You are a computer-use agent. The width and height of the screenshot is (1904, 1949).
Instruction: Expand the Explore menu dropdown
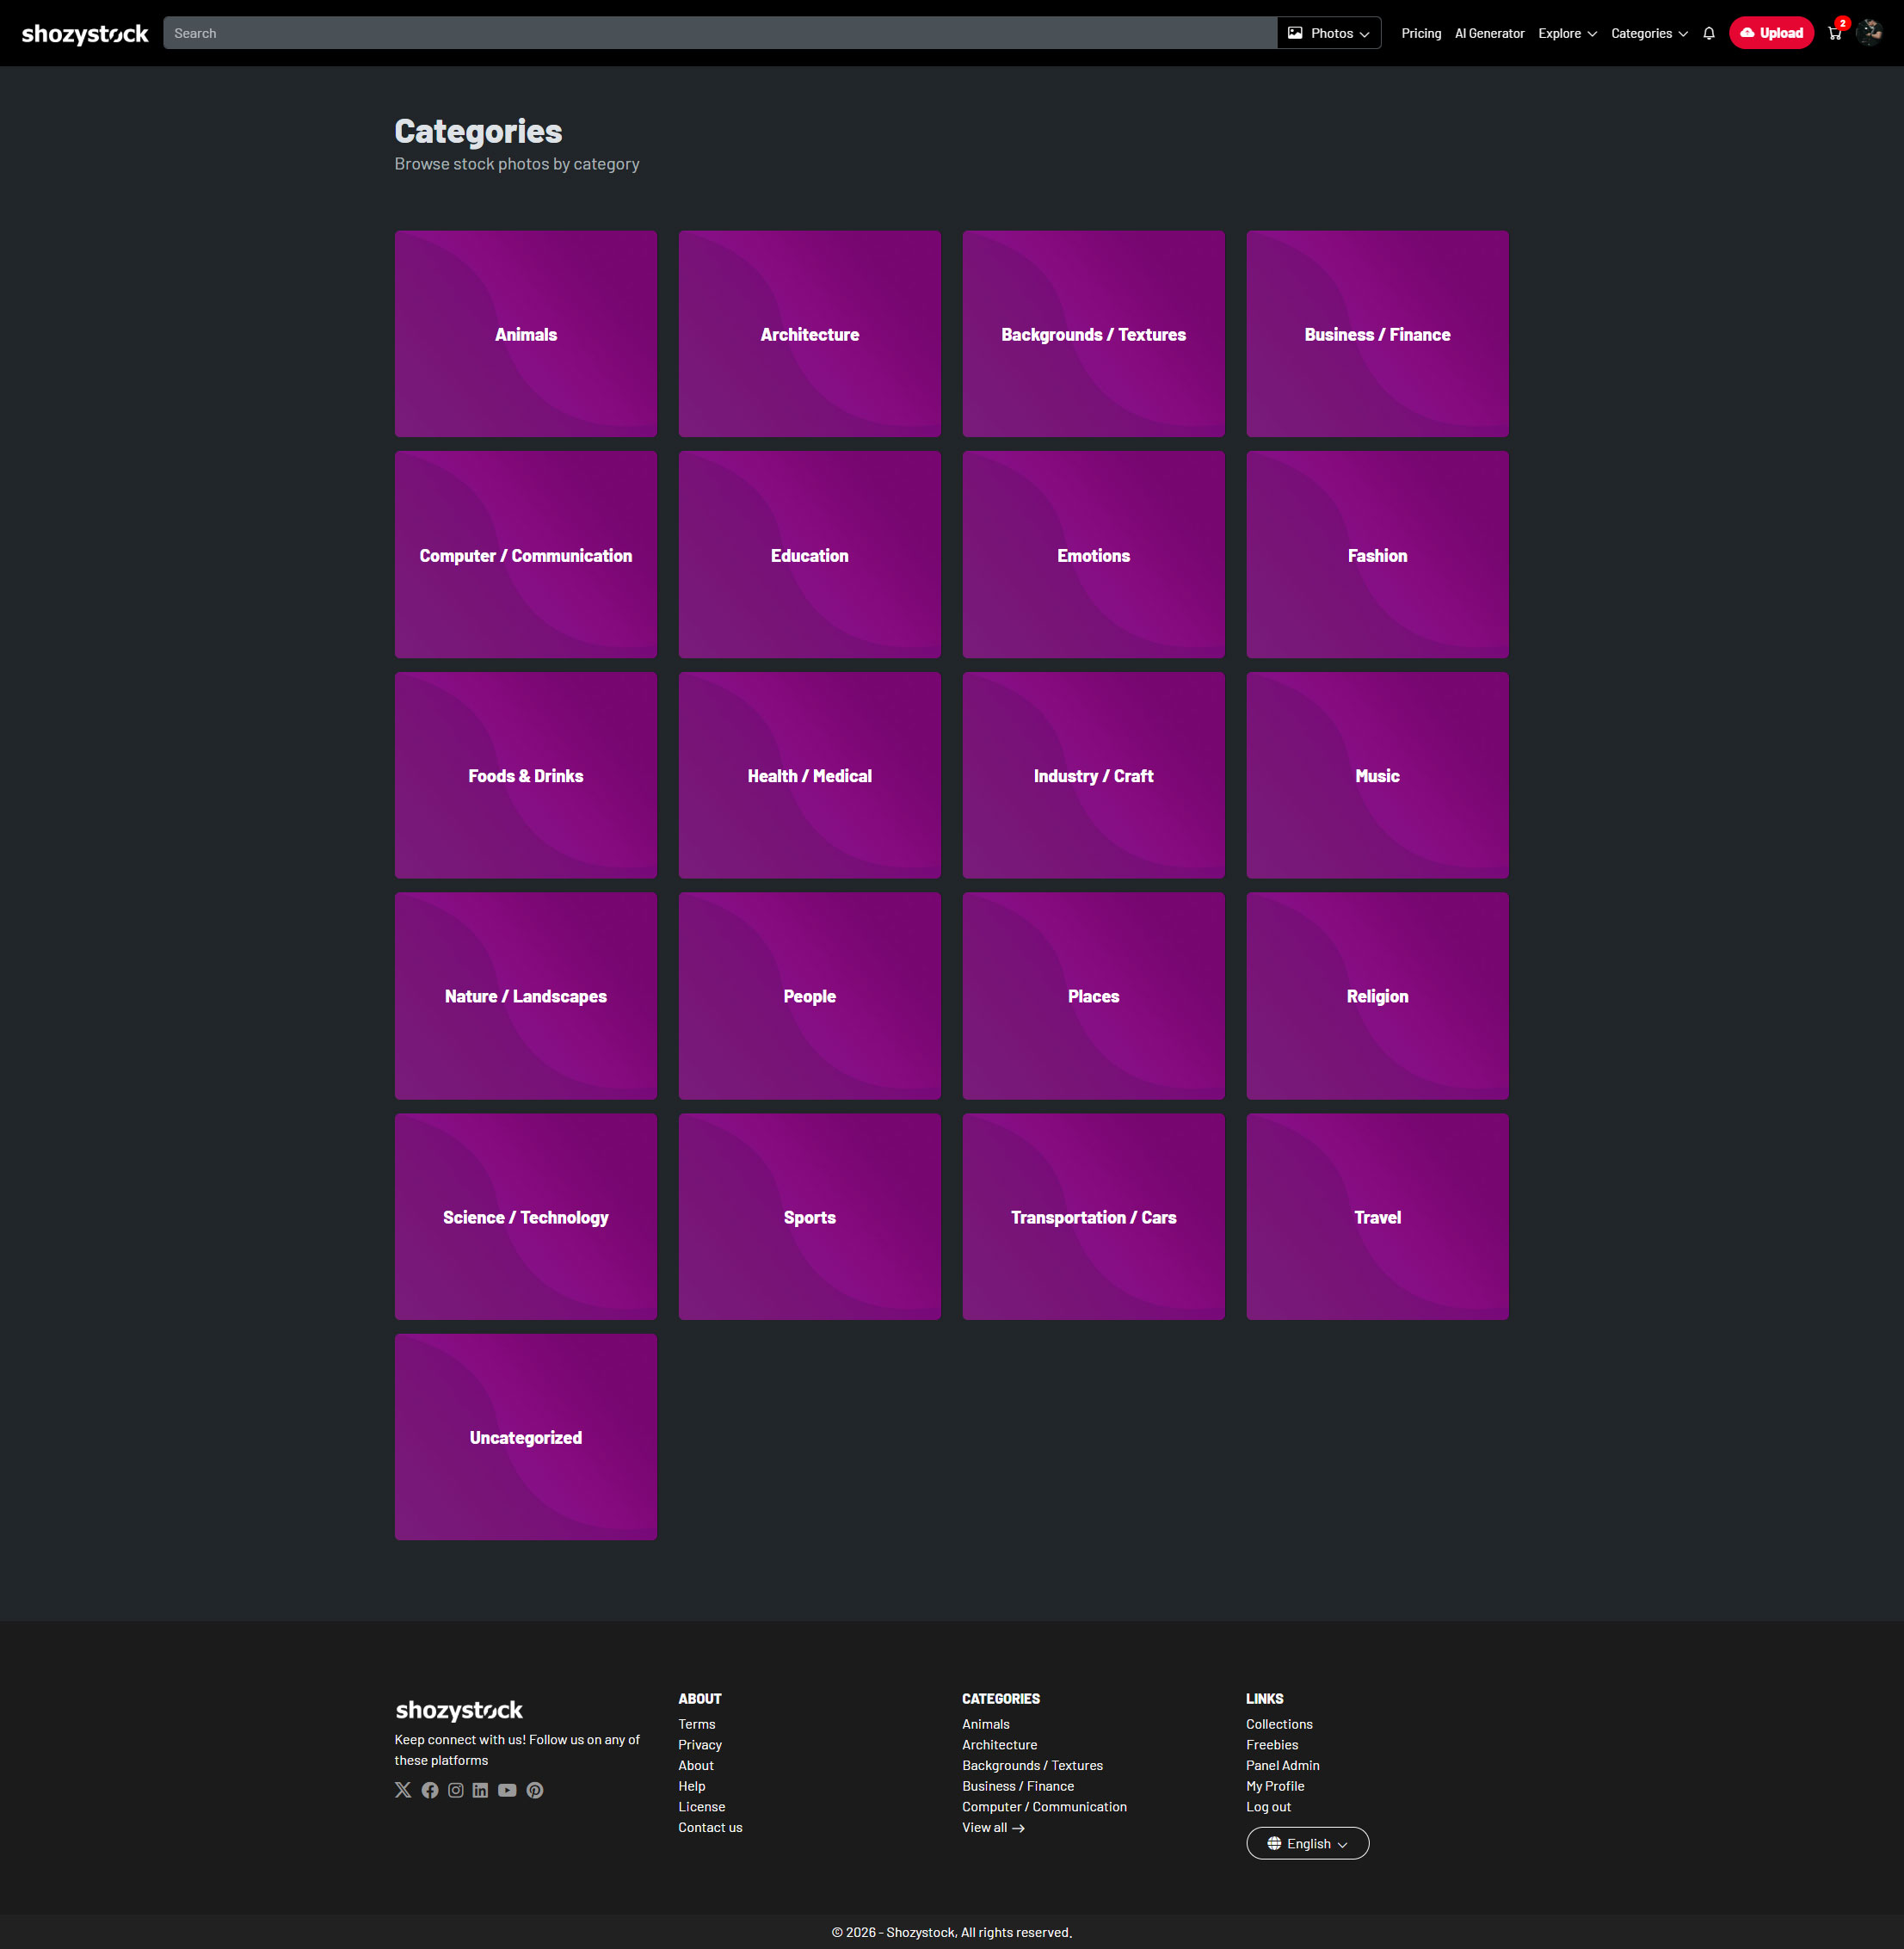(x=1566, y=33)
